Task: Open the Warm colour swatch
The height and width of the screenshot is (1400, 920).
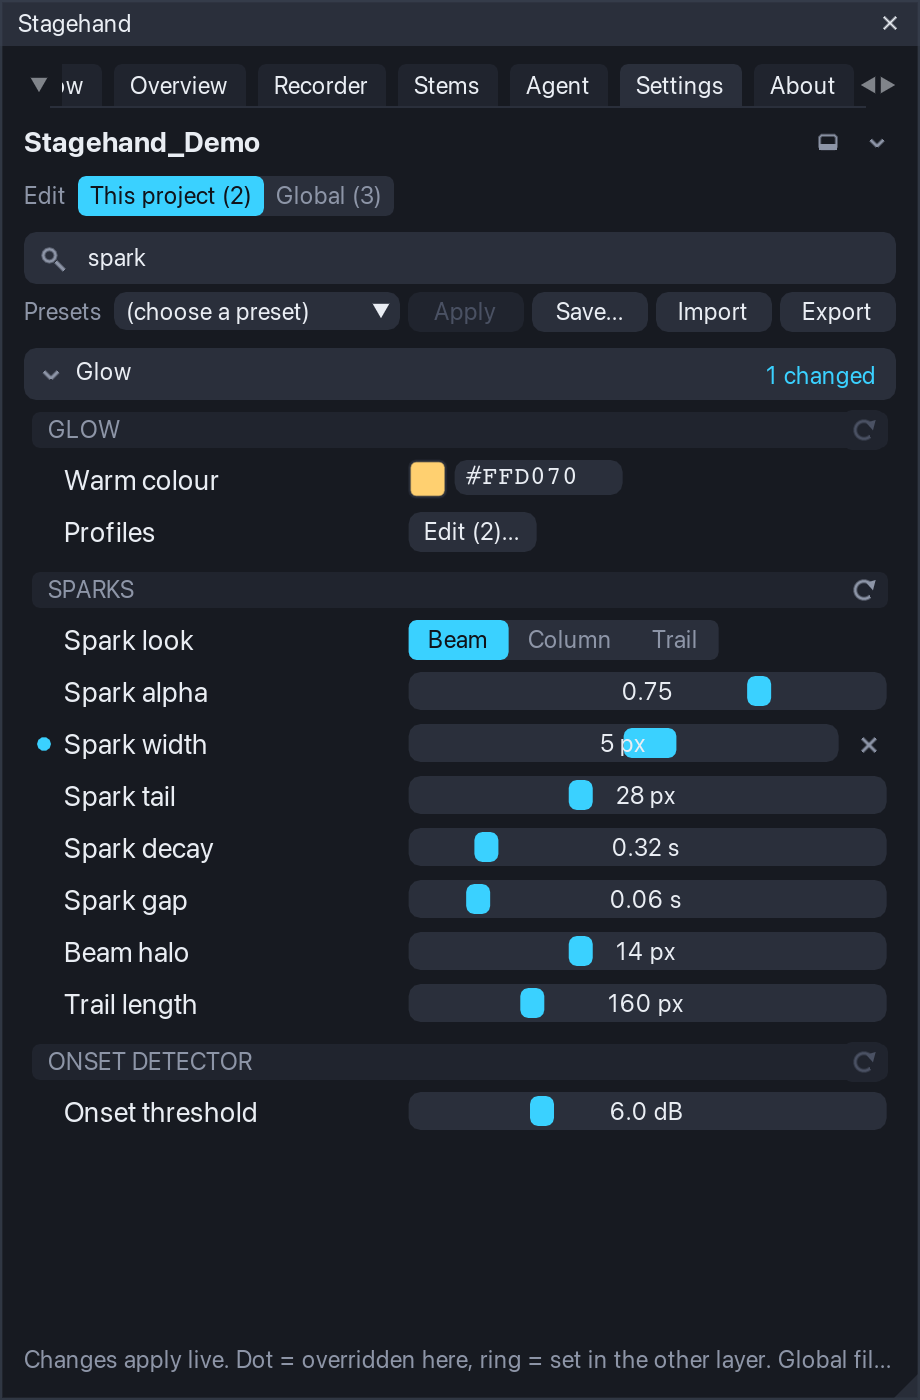Action: click(427, 478)
